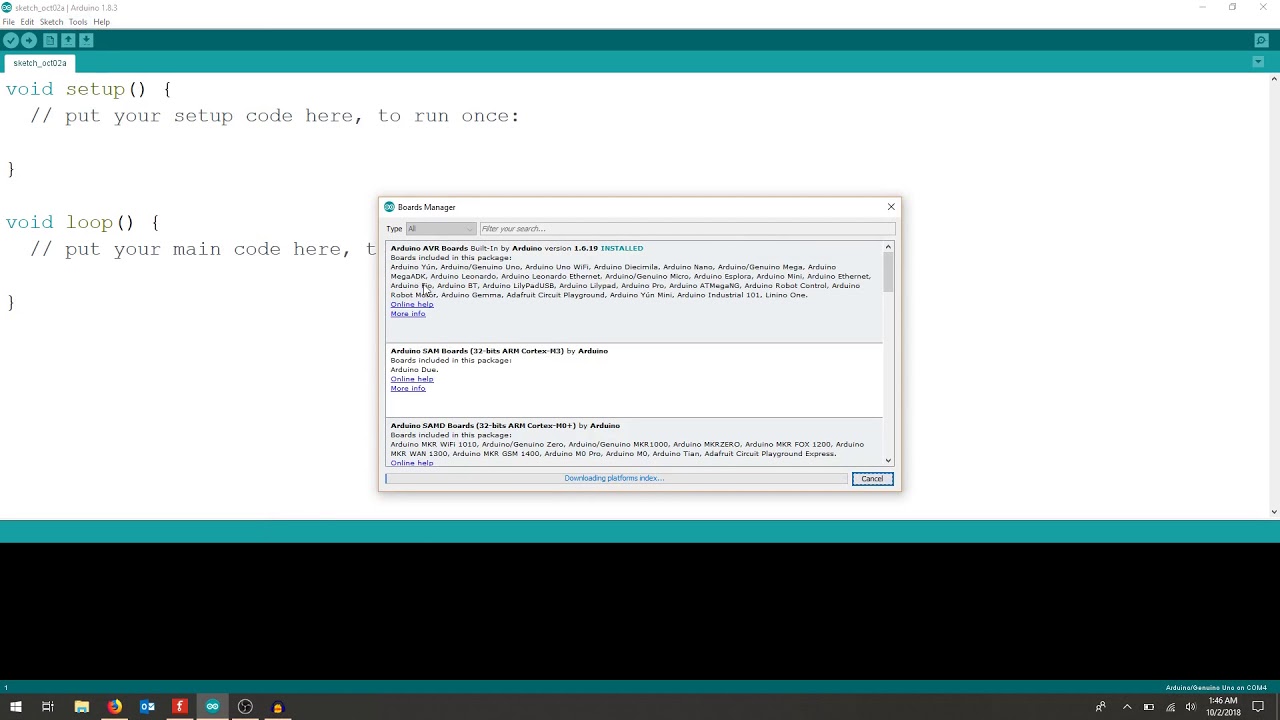Open the Sketch menu
The width and height of the screenshot is (1280, 720).
pos(51,22)
